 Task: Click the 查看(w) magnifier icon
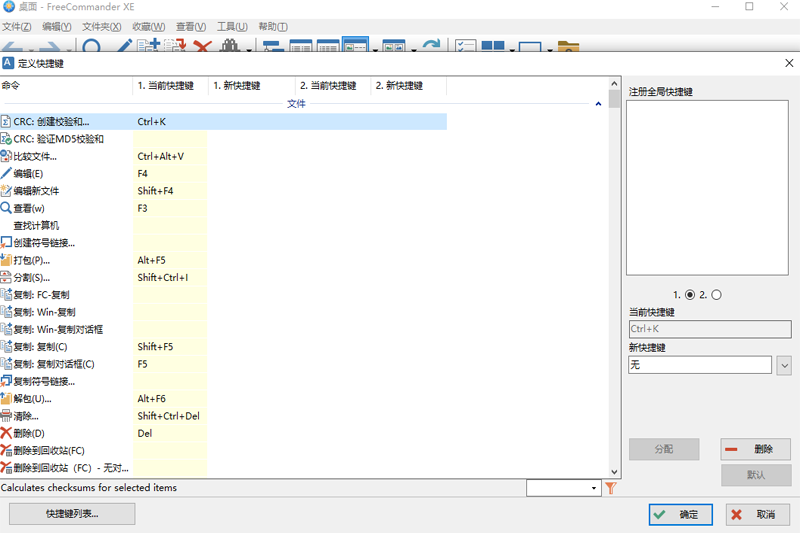tap(6, 208)
